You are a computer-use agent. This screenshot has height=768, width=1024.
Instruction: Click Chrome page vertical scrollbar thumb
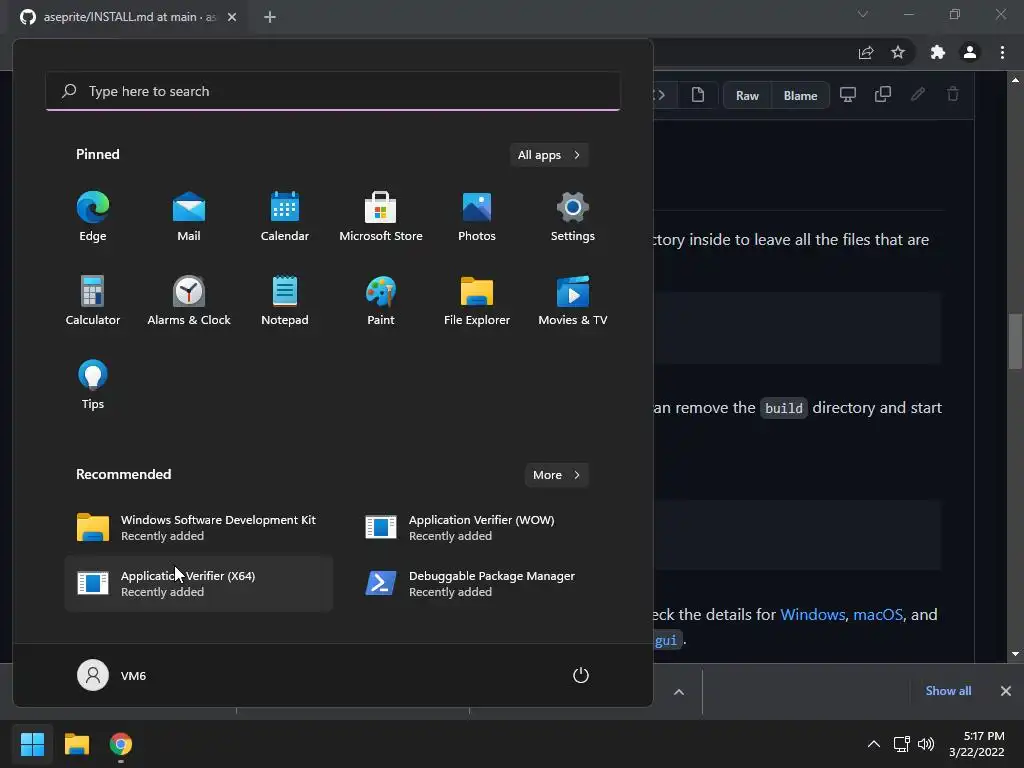pos(1015,341)
